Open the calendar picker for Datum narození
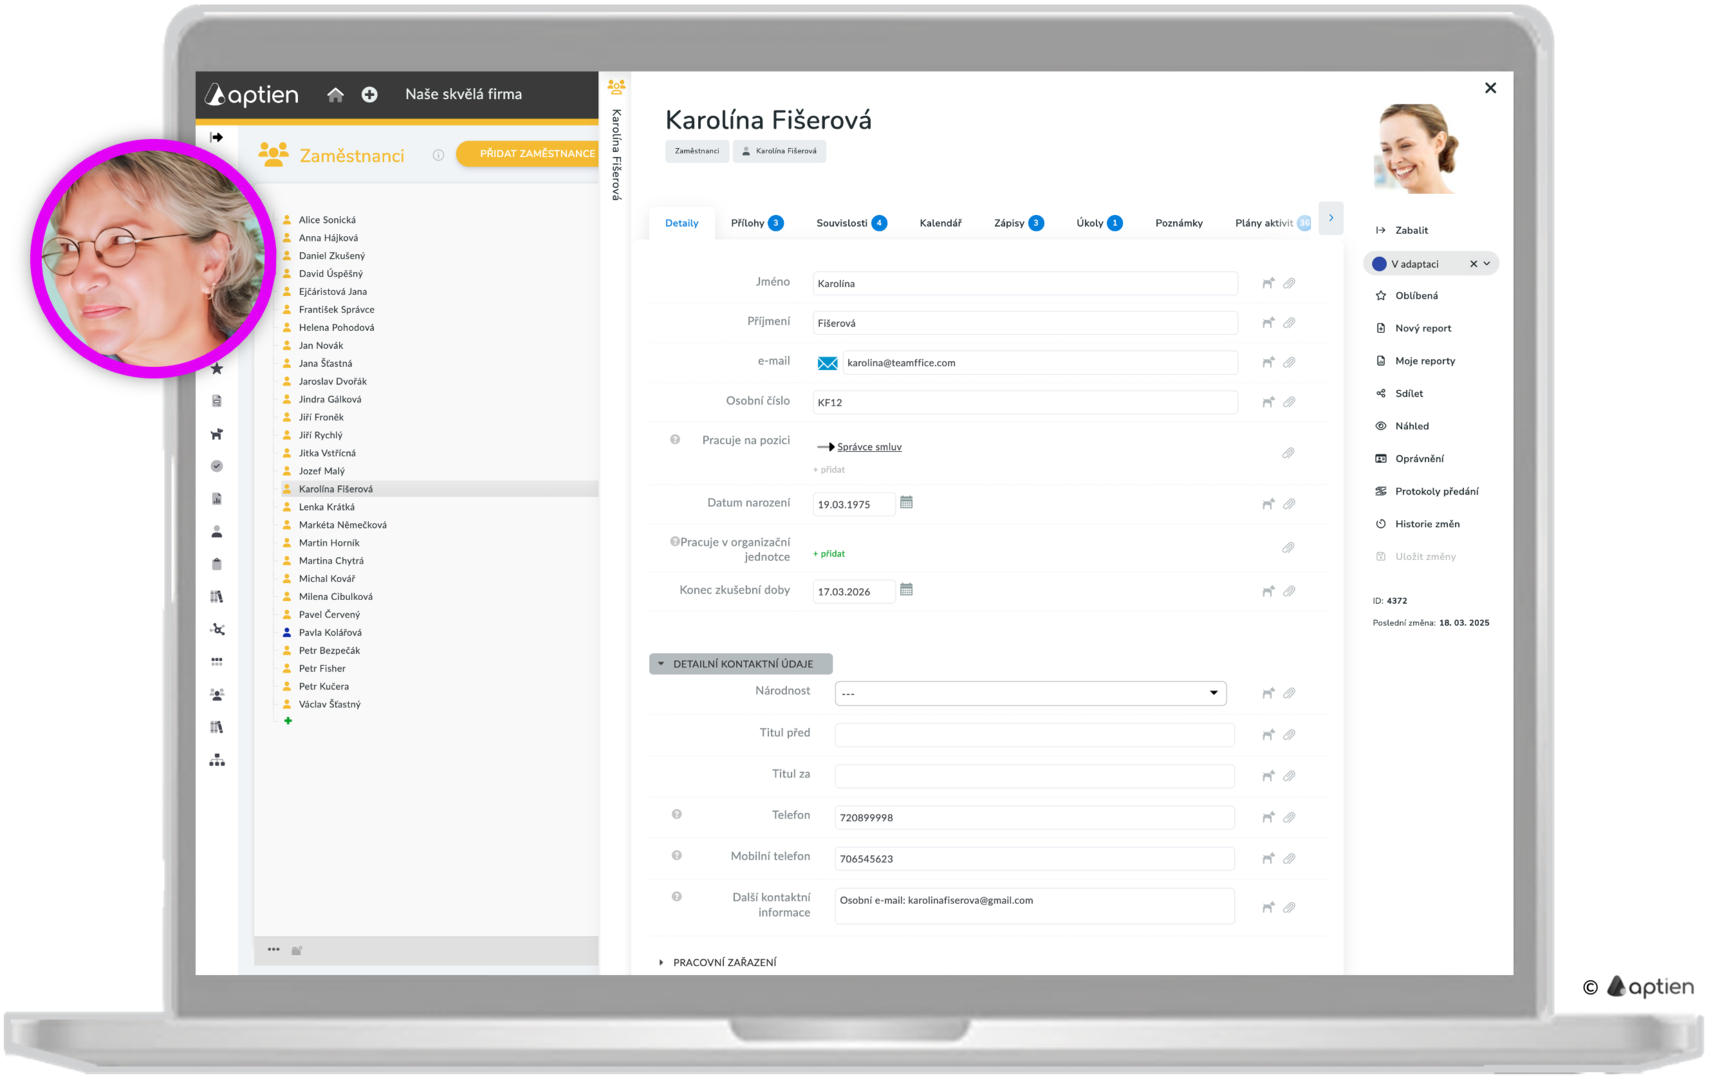 point(906,502)
